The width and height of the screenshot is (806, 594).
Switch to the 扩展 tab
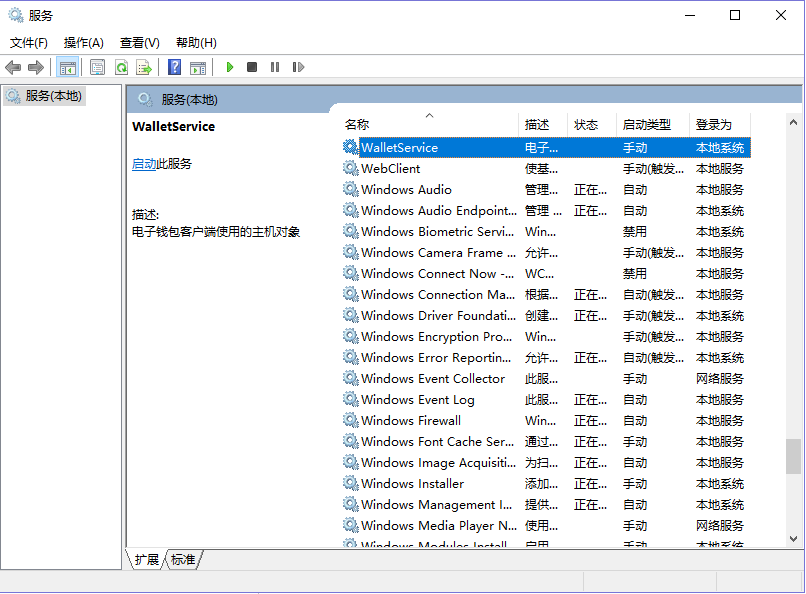[146, 560]
